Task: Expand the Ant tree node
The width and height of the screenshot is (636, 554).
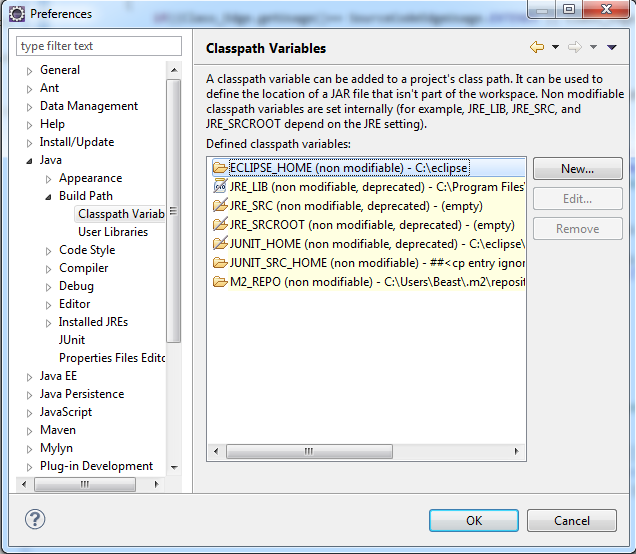Action: click(x=29, y=89)
